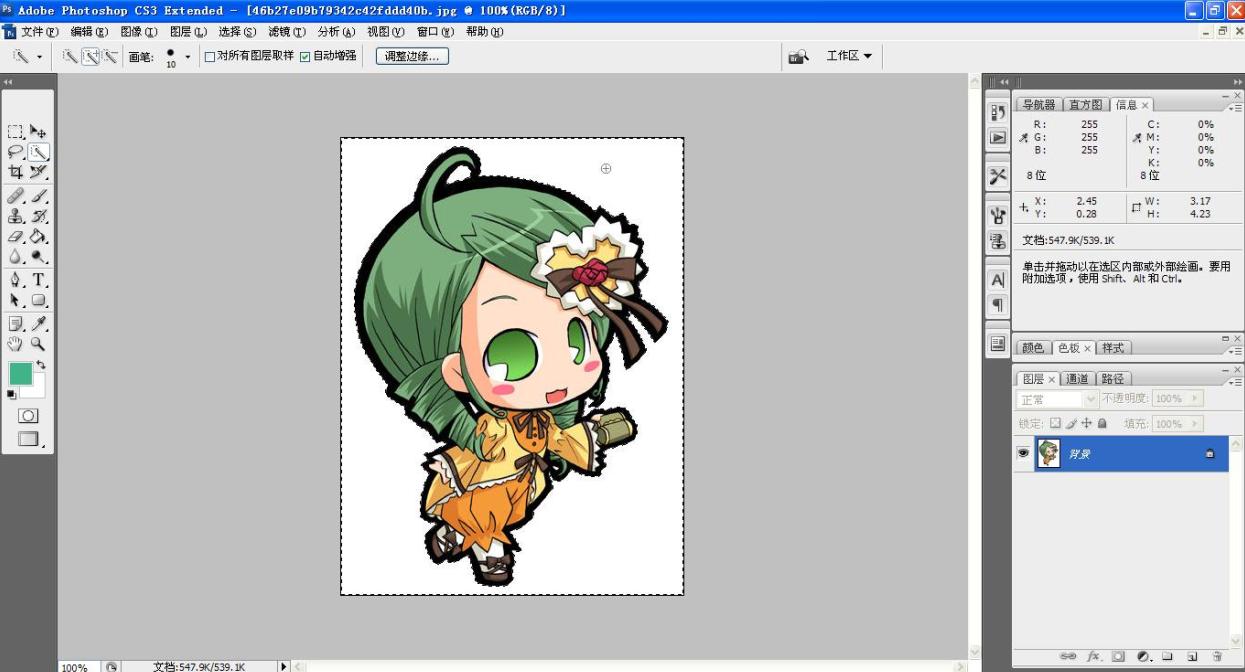Select the Hand tool

pyautogui.click(x=16, y=344)
